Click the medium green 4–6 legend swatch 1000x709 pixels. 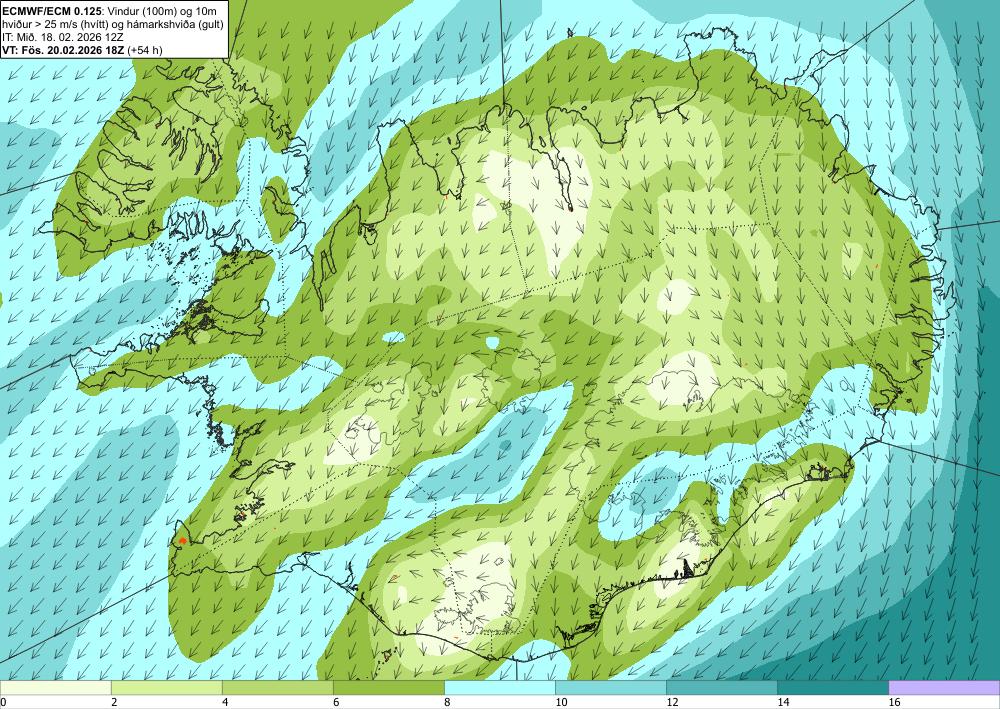[x=277, y=688]
